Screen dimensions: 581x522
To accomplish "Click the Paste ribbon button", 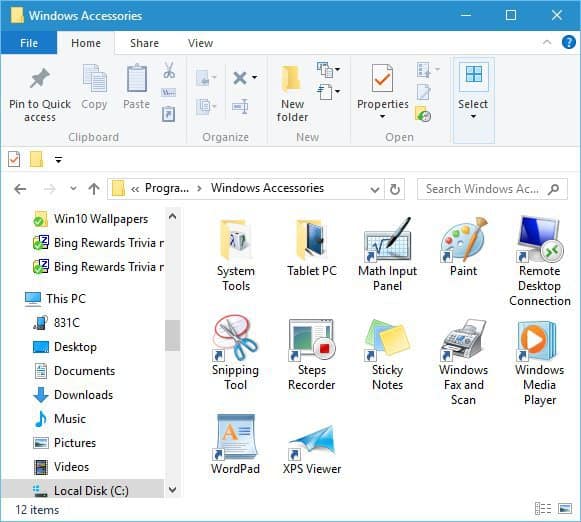I will 137,87.
